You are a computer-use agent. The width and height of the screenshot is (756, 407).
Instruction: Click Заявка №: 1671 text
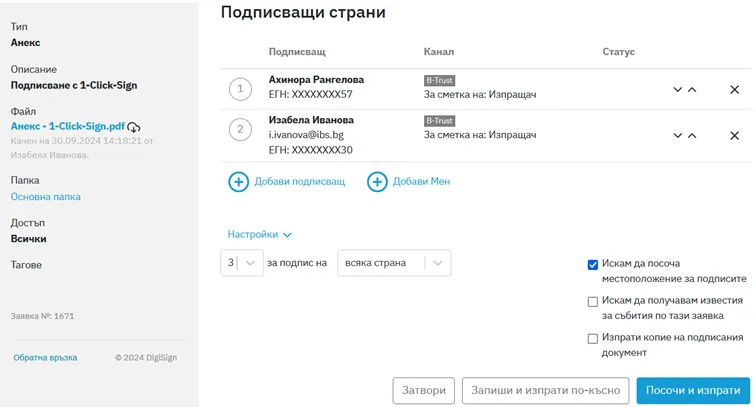point(42,316)
